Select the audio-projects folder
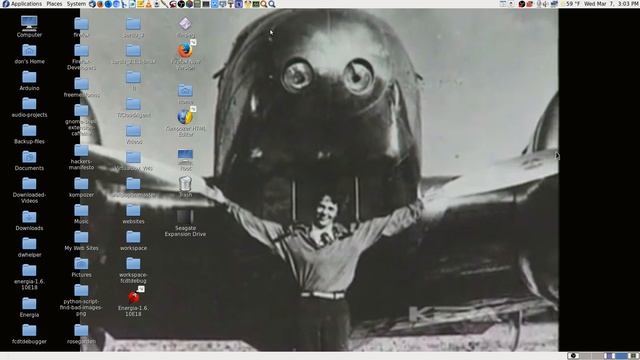The width and height of the screenshot is (640, 360). pyautogui.click(x=29, y=108)
